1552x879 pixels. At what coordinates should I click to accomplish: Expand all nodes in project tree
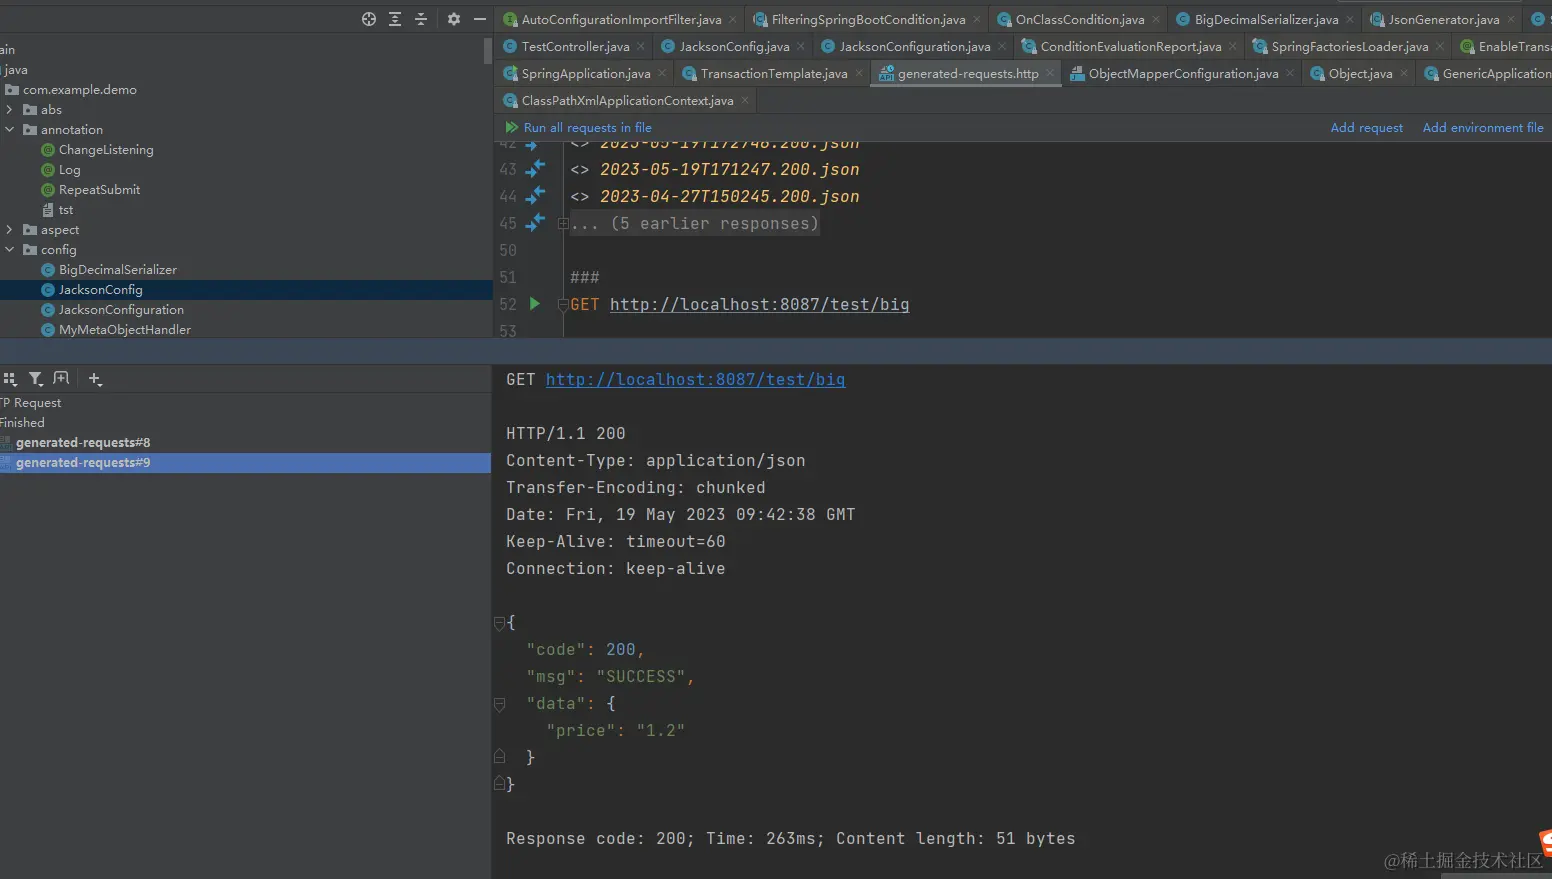[x=395, y=19]
